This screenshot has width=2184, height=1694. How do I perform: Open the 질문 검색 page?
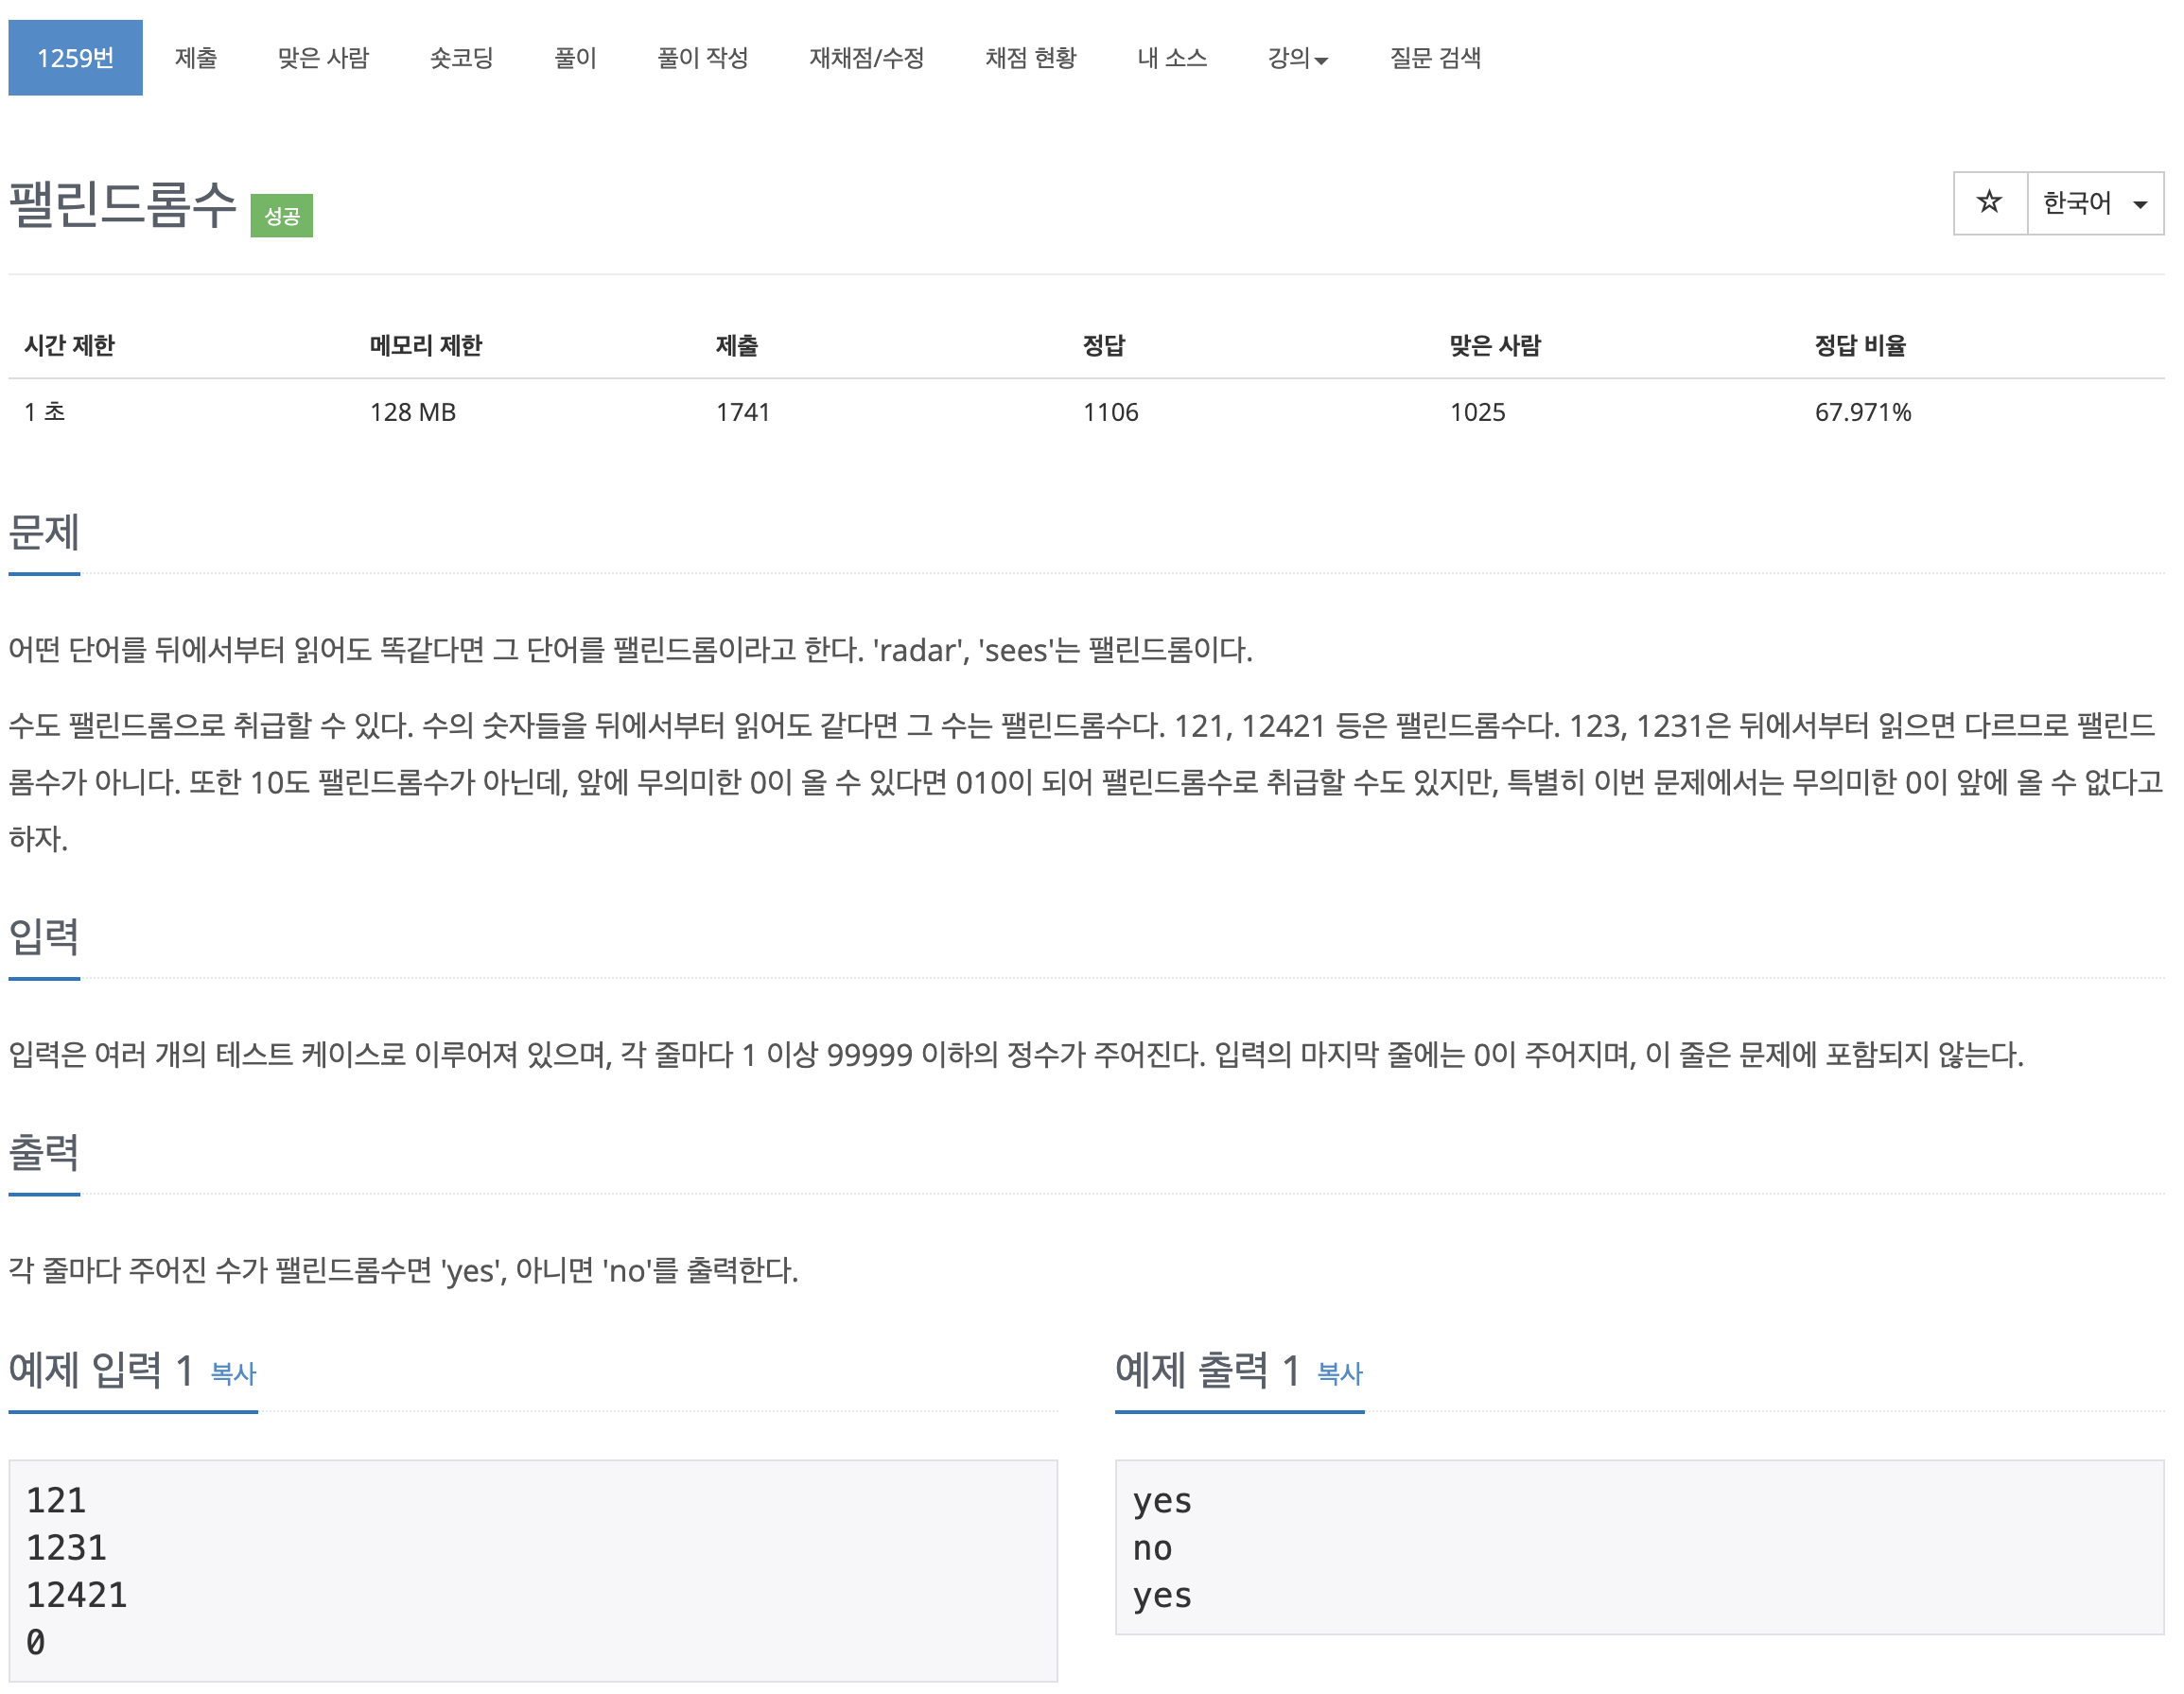tap(1435, 58)
